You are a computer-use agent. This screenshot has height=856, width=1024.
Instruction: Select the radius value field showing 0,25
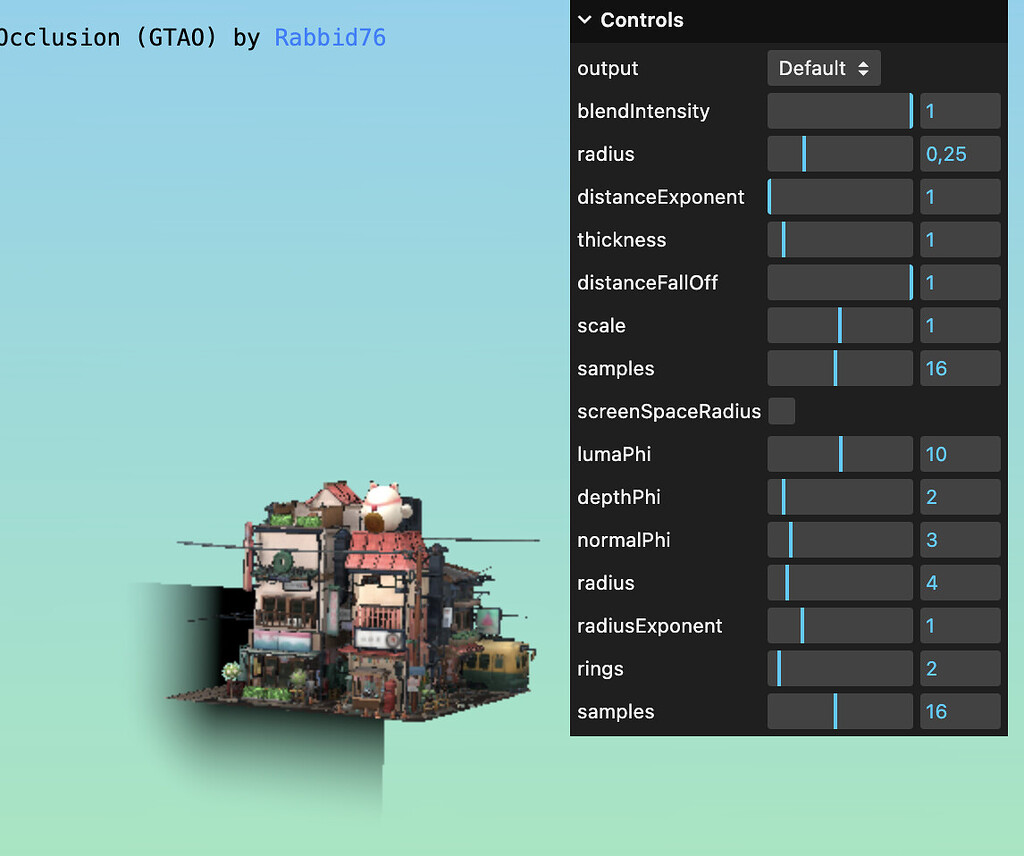(x=959, y=154)
